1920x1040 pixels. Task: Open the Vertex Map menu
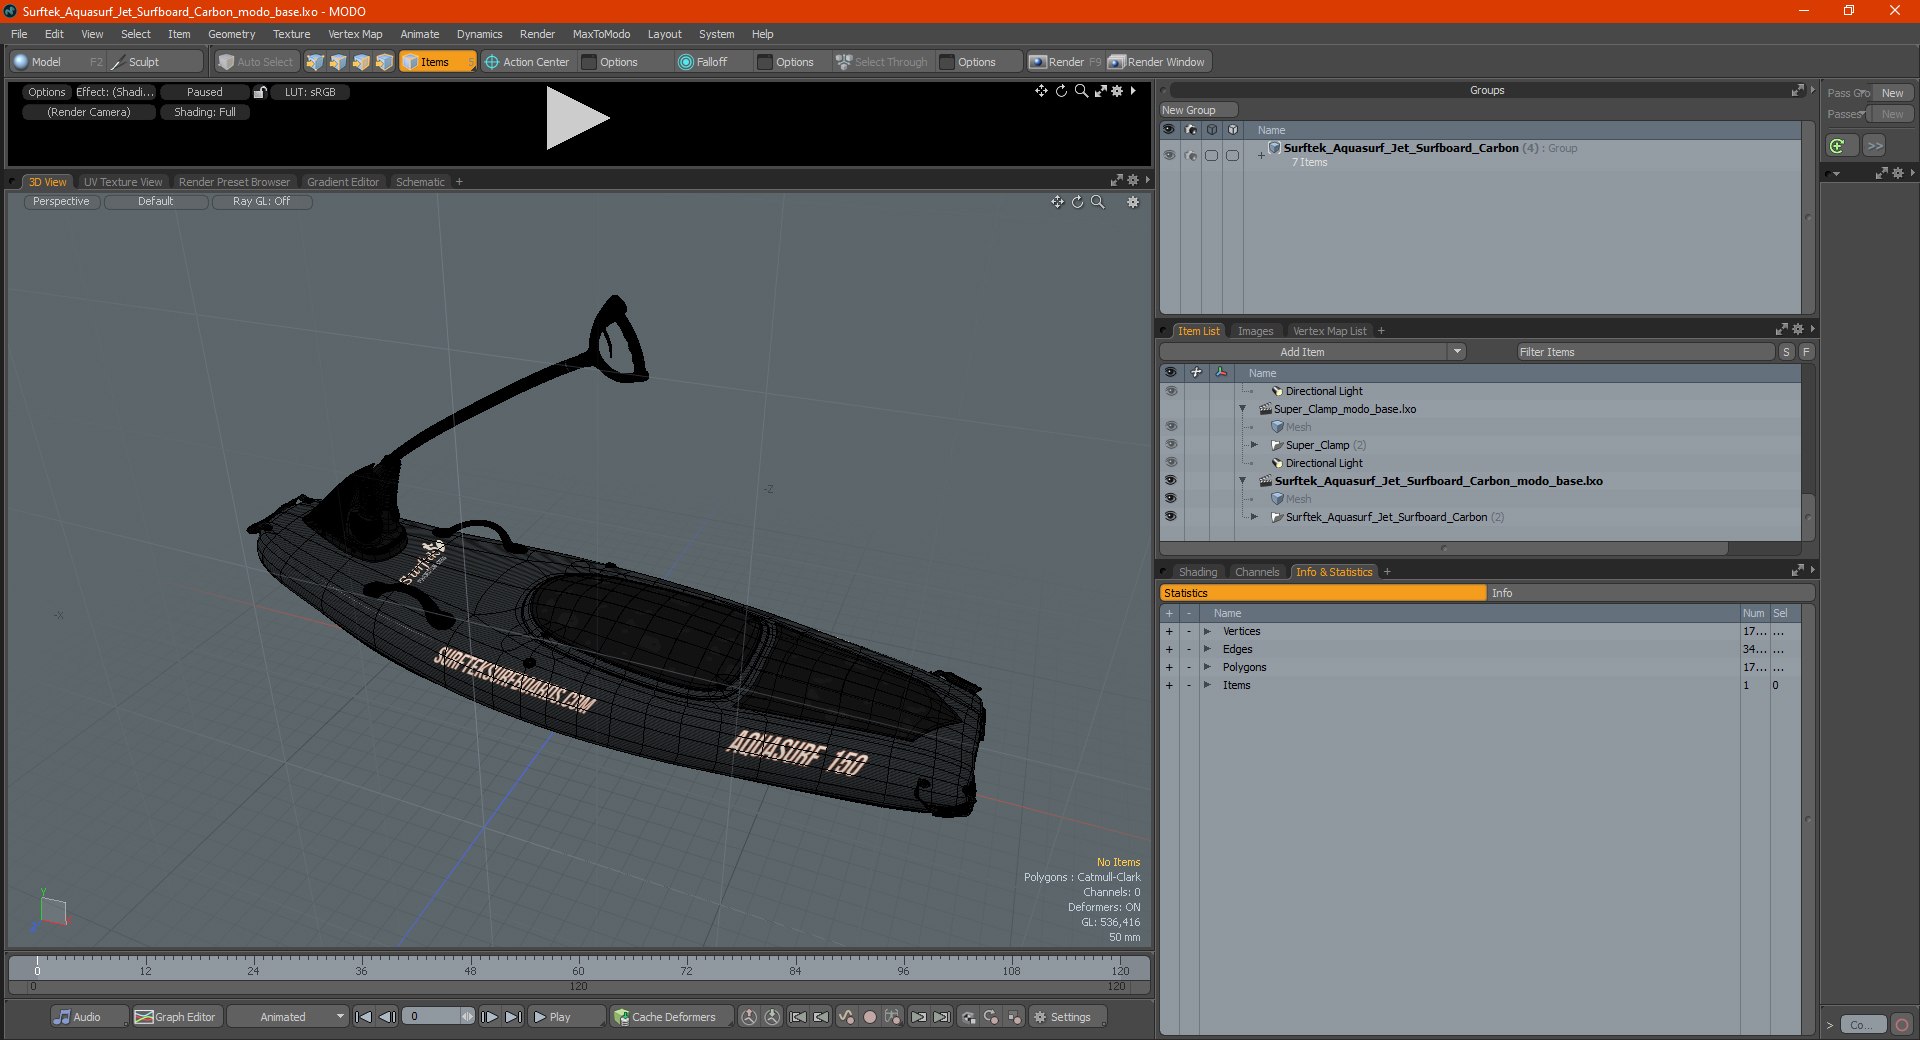355,34
